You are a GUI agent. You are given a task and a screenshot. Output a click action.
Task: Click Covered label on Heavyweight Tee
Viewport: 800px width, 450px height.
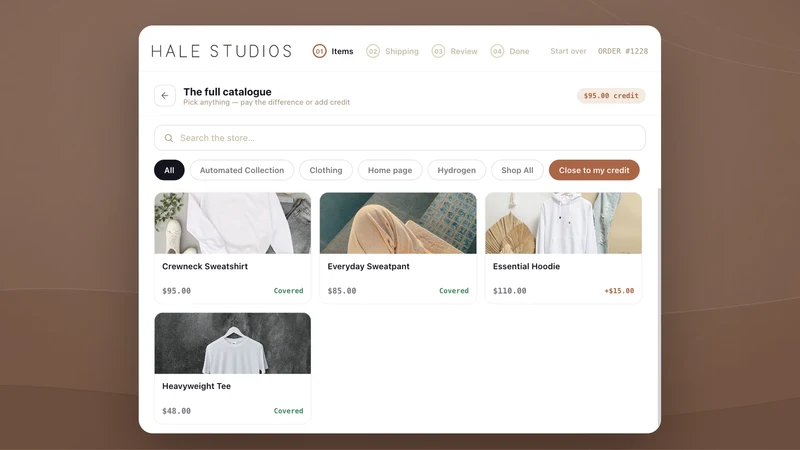(288, 411)
